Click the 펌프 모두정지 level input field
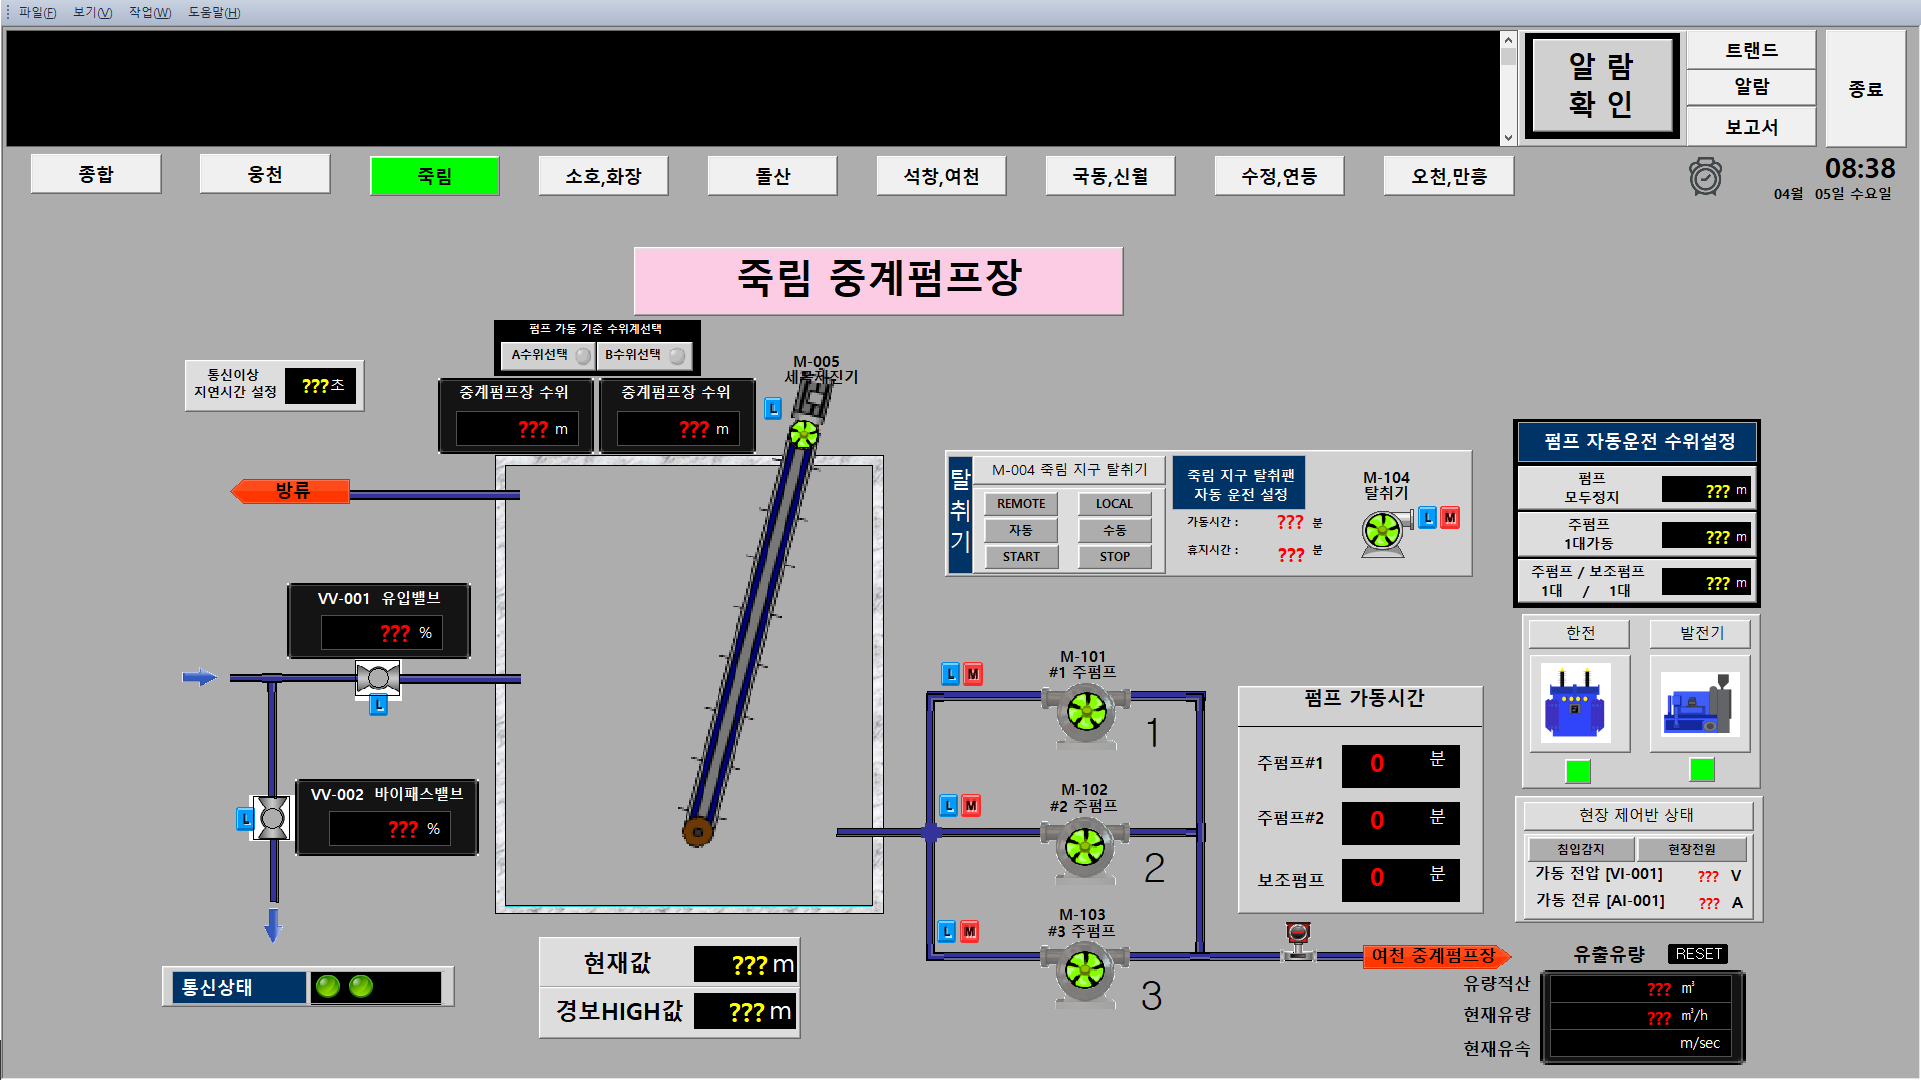1921x1080 pixels. pos(1705,490)
